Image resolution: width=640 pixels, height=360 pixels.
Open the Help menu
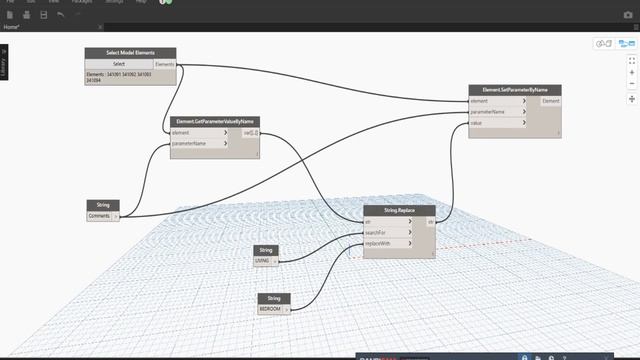tap(141, 2)
